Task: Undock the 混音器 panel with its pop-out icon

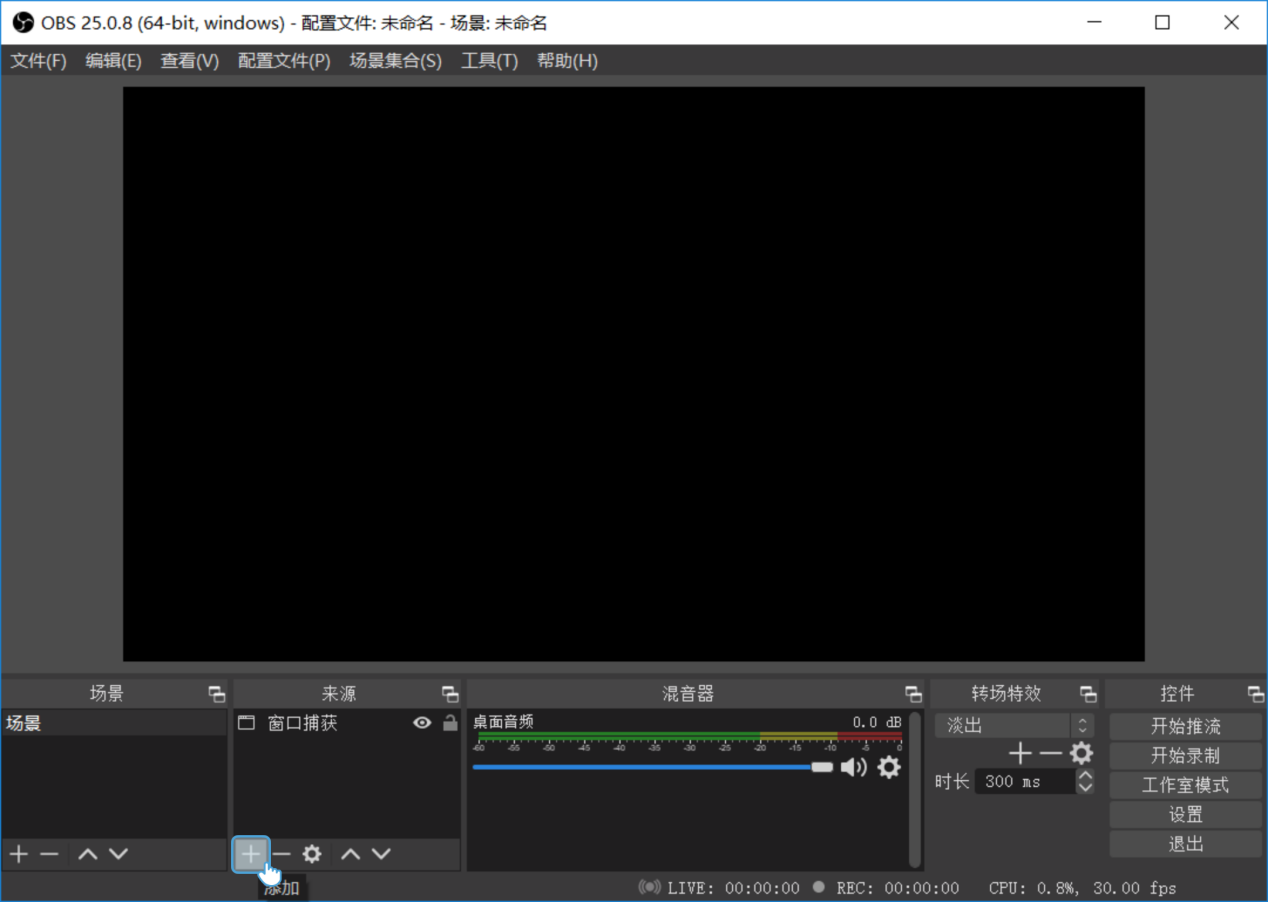Action: tap(913, 694)
